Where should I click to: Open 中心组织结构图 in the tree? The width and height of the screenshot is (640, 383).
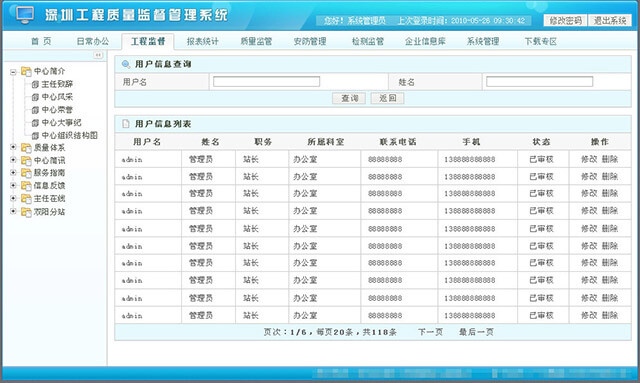(x=69, y=135)
